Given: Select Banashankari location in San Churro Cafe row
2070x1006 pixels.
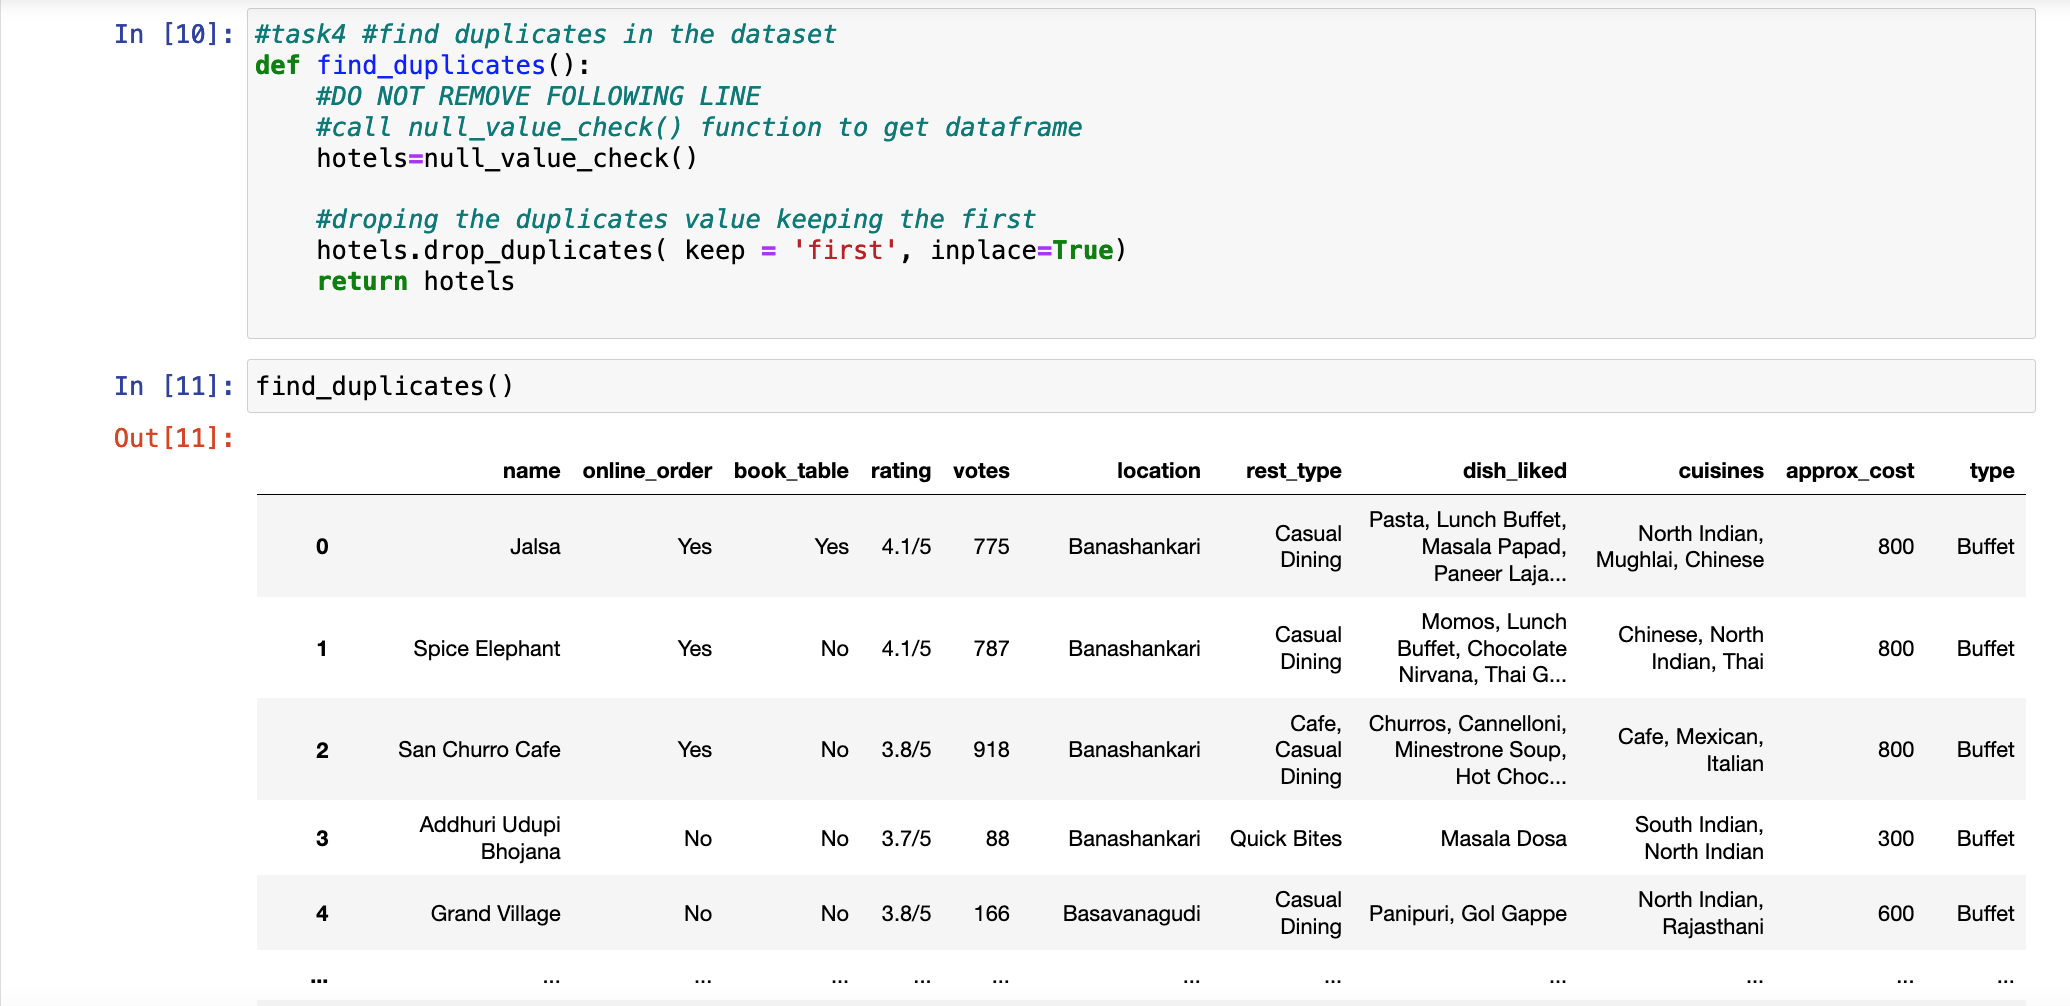Looking at the screenshot, I should click(x=1133, y=749).
